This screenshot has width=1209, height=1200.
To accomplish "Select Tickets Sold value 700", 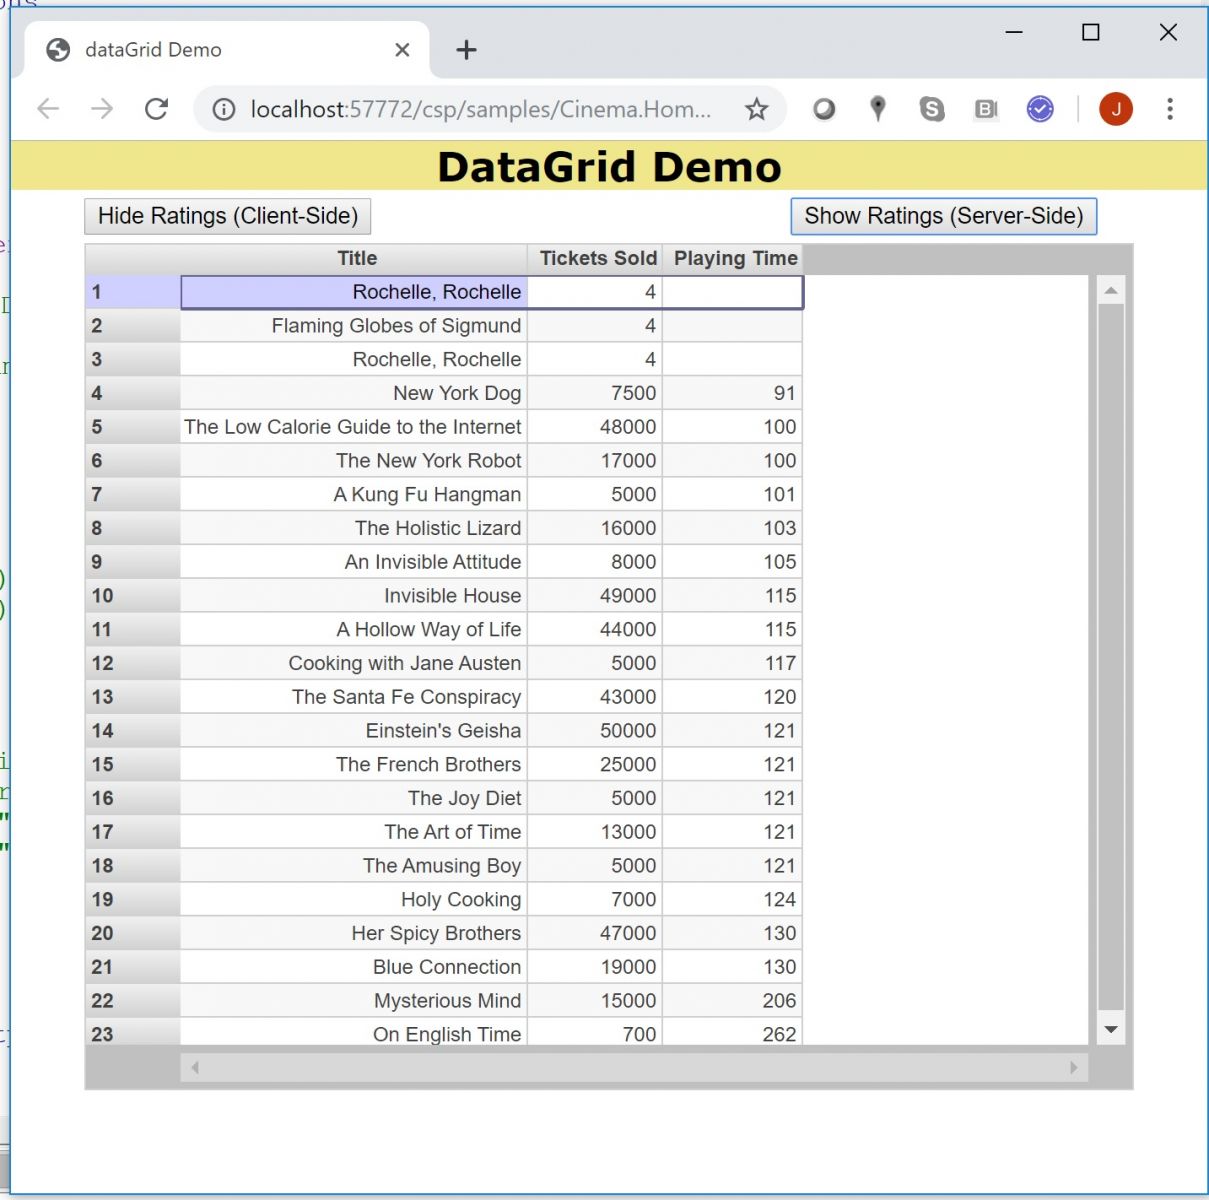I will 595,1033.
